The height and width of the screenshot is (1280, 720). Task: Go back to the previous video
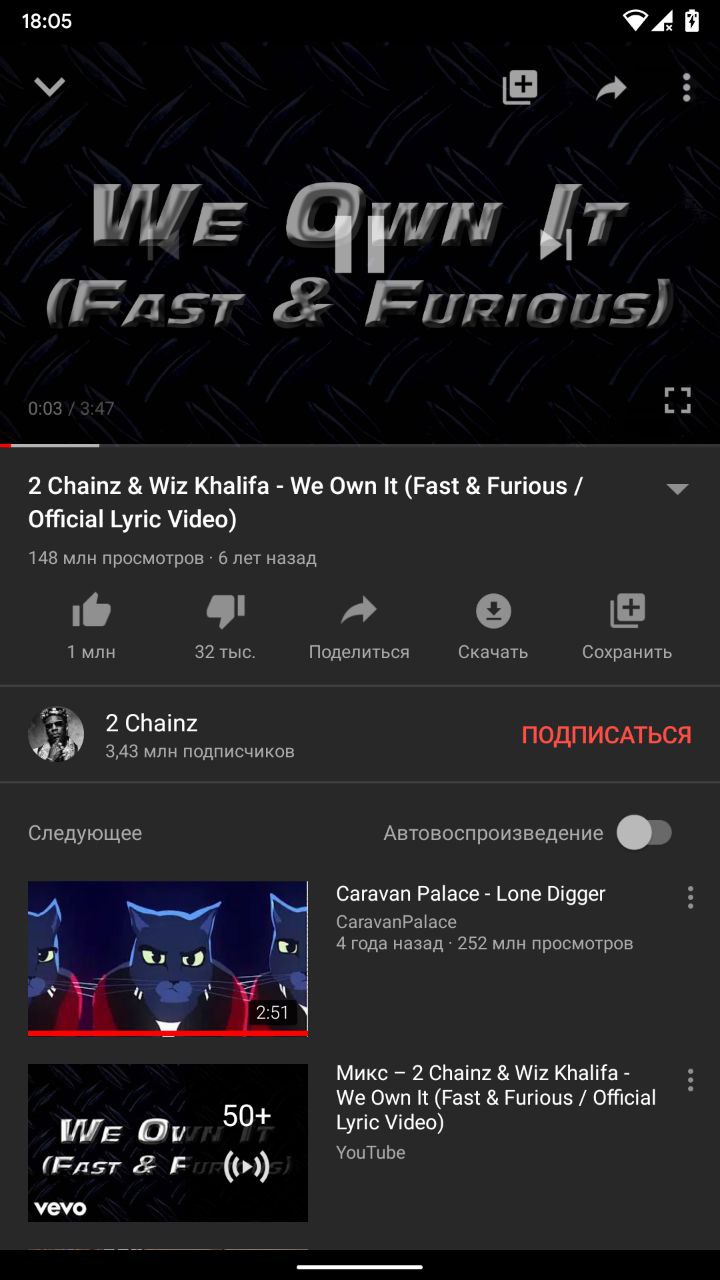(163, 244)
